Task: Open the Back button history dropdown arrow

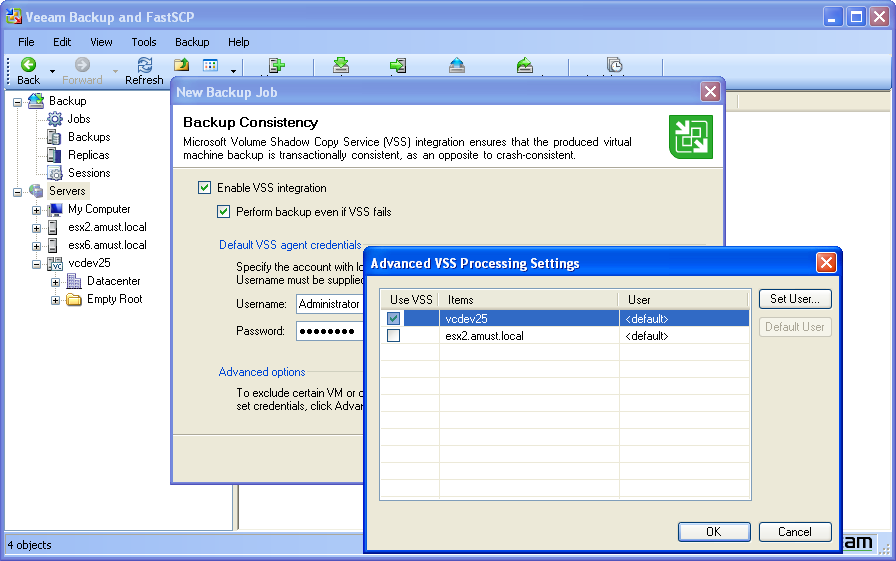Action: pyautogui.click(x=52, y=71)
